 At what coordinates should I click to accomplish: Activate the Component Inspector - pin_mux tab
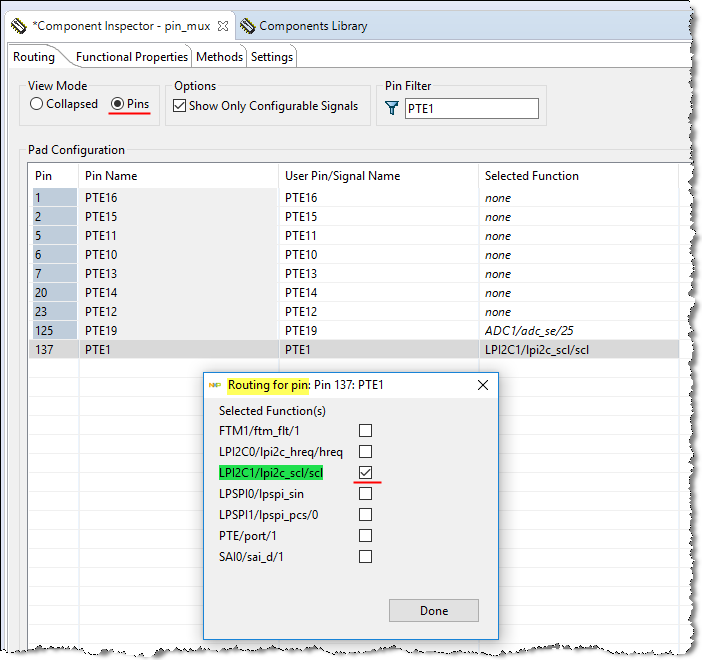click(x=121, y=26)
